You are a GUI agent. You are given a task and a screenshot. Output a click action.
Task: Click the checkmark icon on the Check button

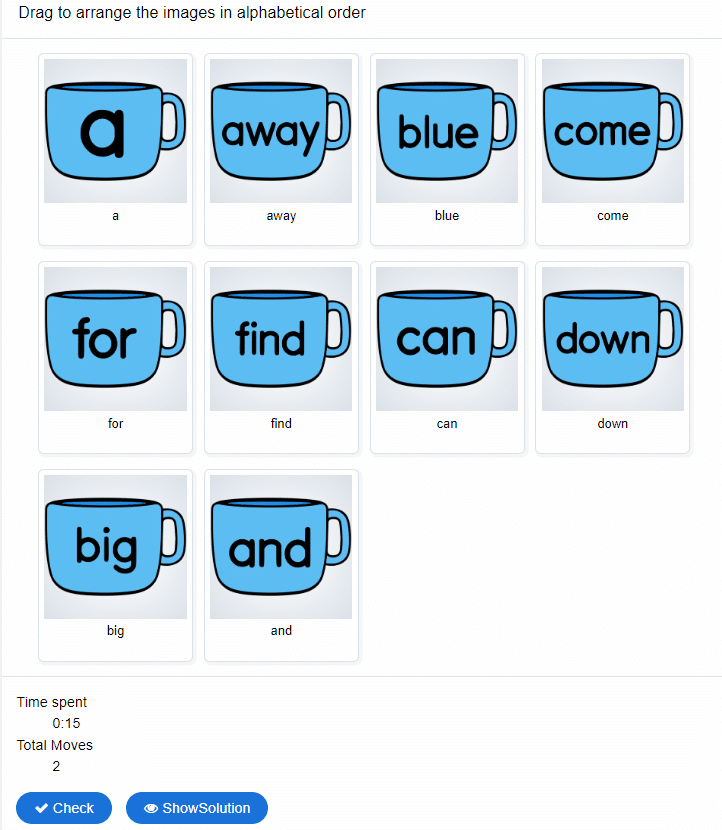[x=41, y=808]
